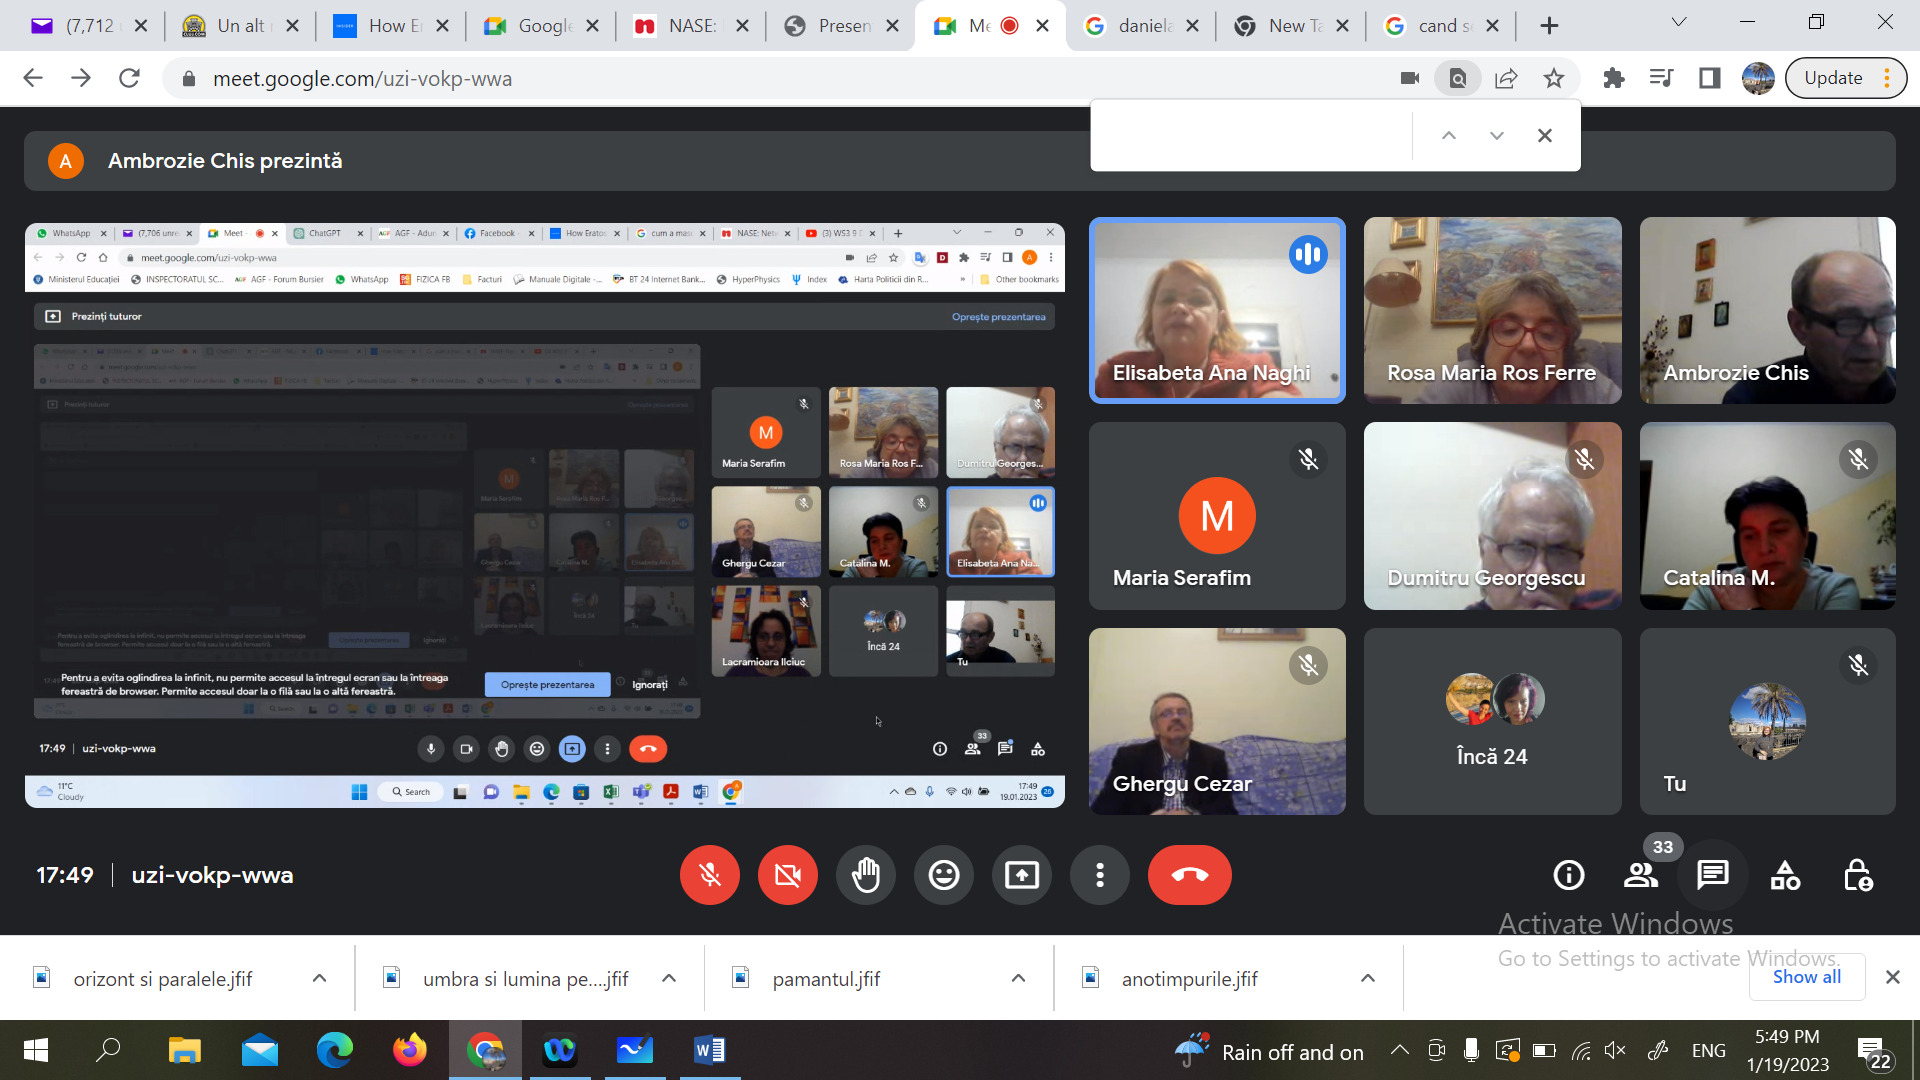Screen dimensions: 1920x1080
Task: Open downloaded file pamantul.jfif
Action: [x=826, y=979]
